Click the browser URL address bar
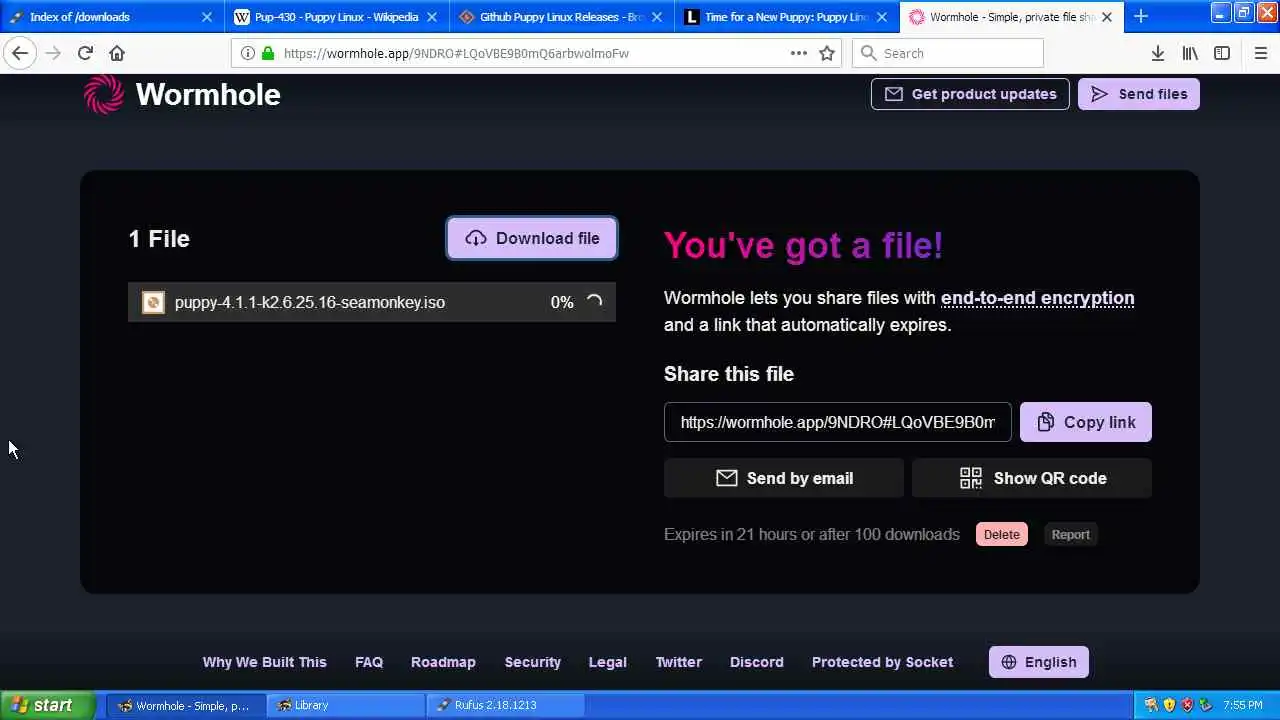The height and width of the screenshot is (720, 1280). (x=534, y=53)
